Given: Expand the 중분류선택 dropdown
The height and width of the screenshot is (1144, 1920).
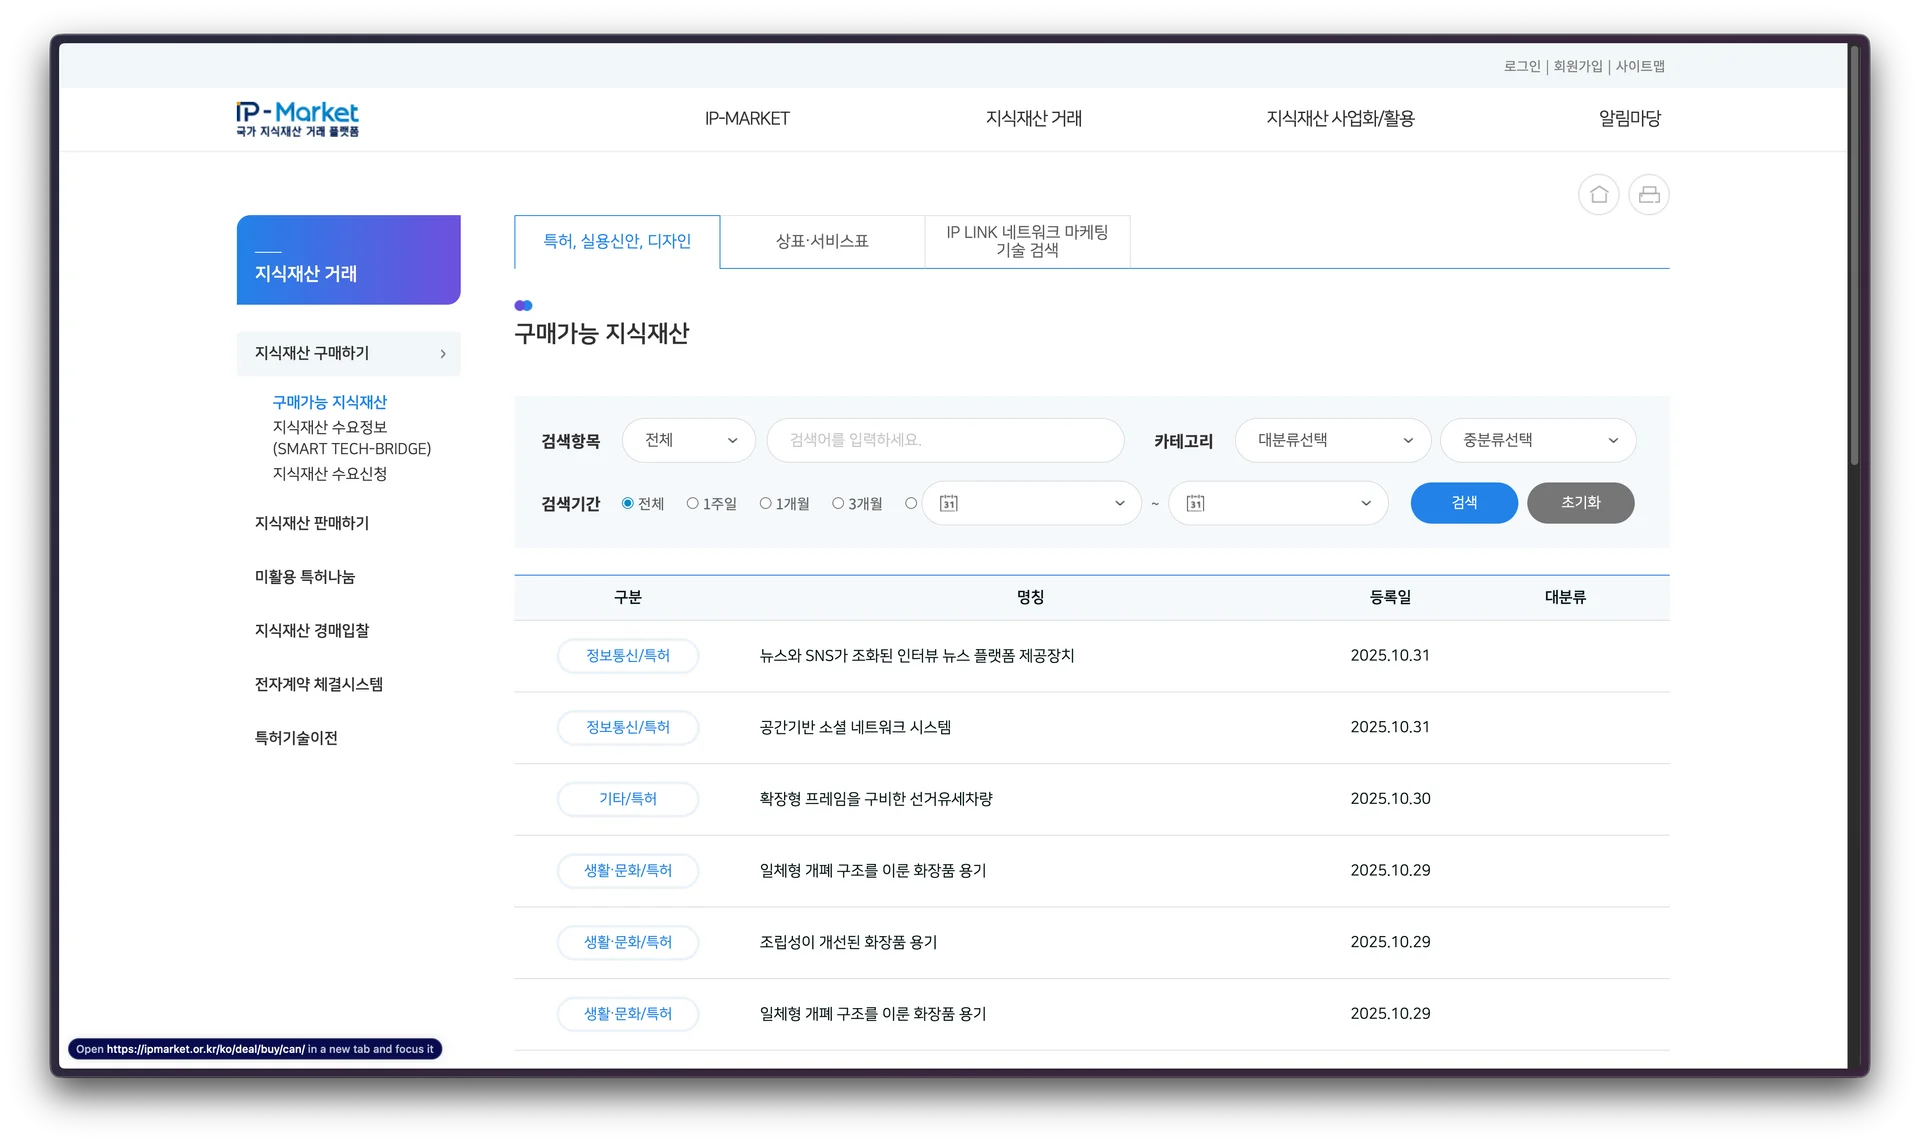Looking at the screenshot, I should click(x=1537, y=440).
